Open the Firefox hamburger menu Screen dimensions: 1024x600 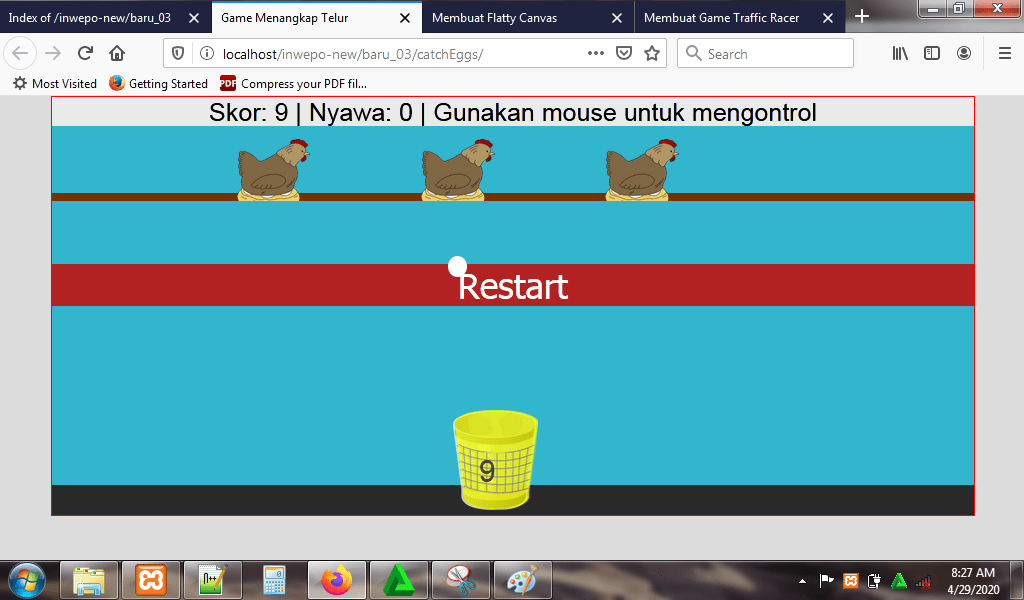click(x=1005, y=53)
